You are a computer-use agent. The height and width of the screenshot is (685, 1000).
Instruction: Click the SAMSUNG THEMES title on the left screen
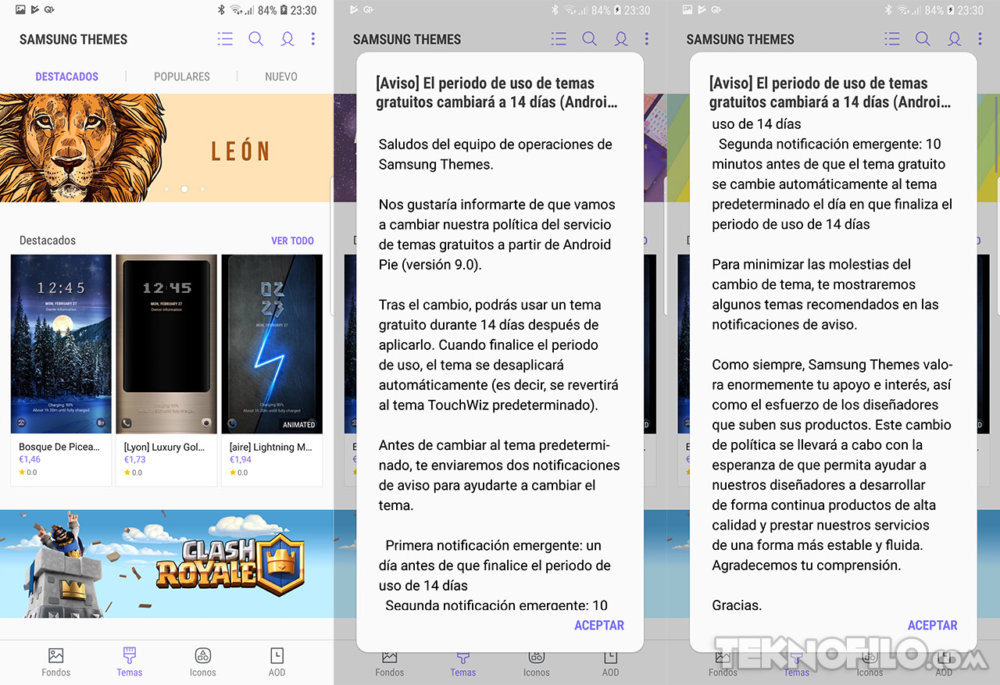tap(73, 40)
